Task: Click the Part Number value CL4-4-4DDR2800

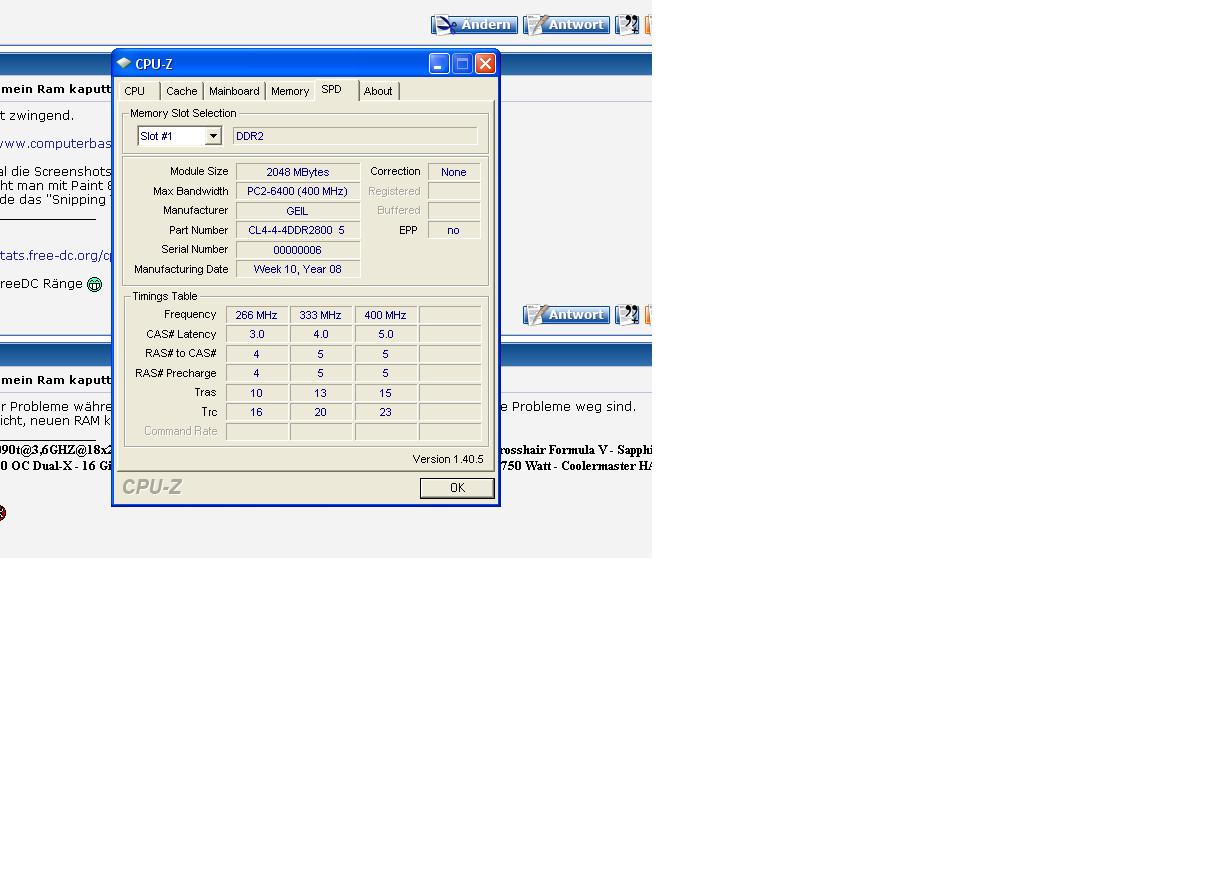Action: coord(298,230)
